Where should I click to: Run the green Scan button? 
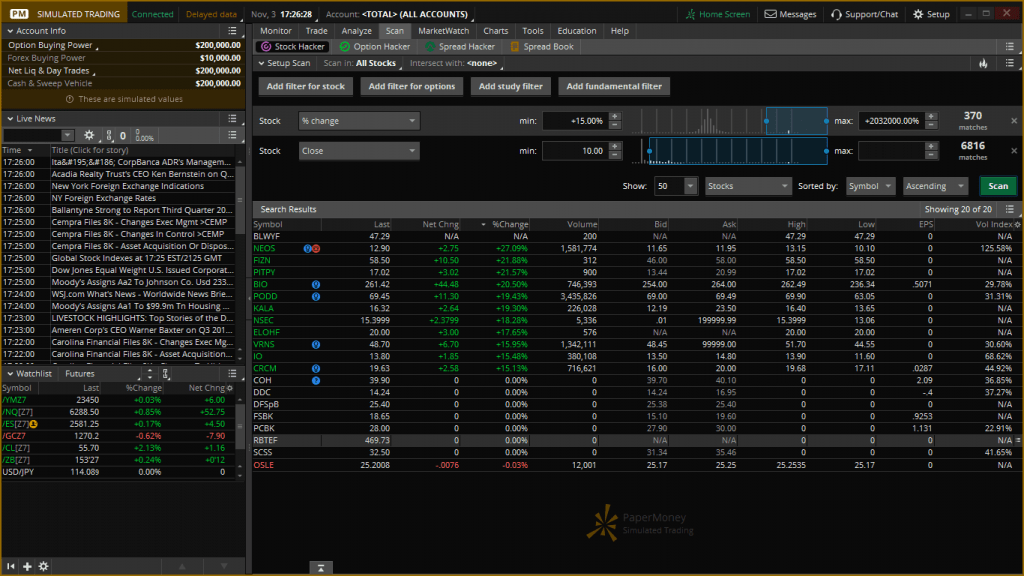[x=998, y=186]
